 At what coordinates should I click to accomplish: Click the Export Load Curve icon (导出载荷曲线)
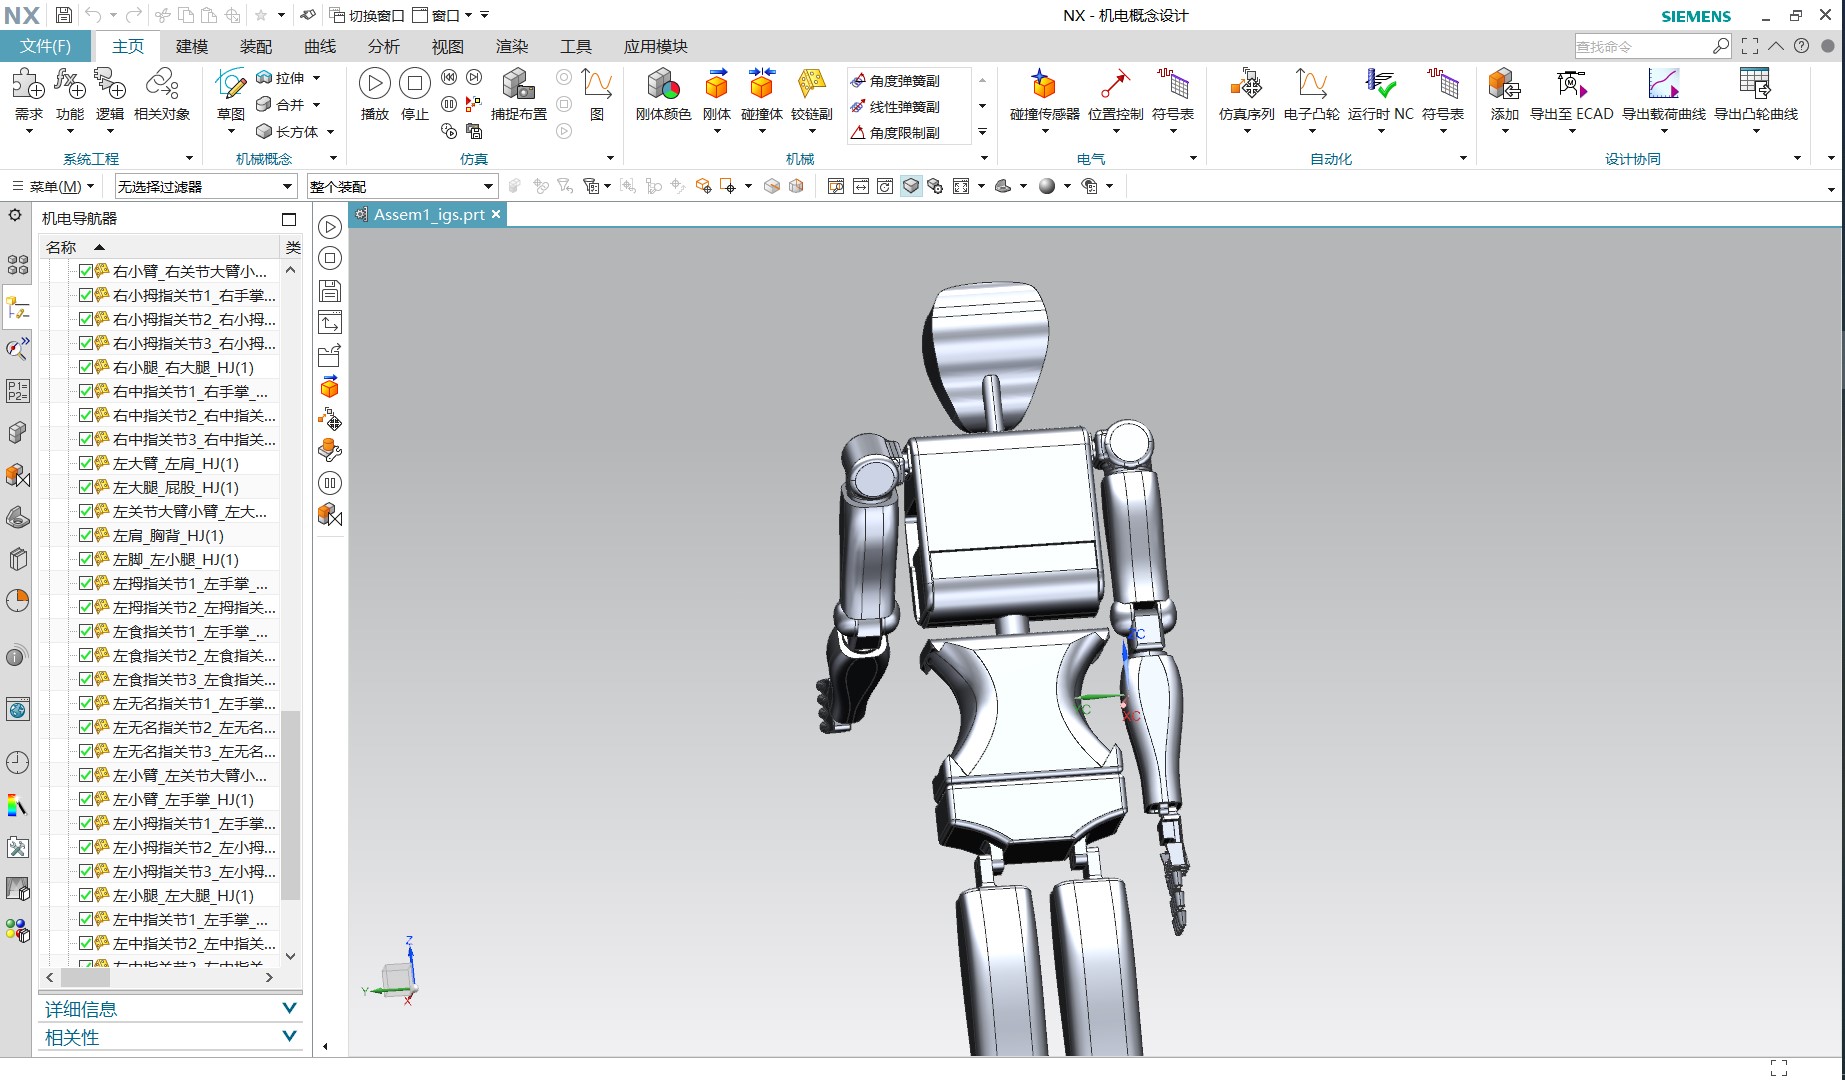1663,95
